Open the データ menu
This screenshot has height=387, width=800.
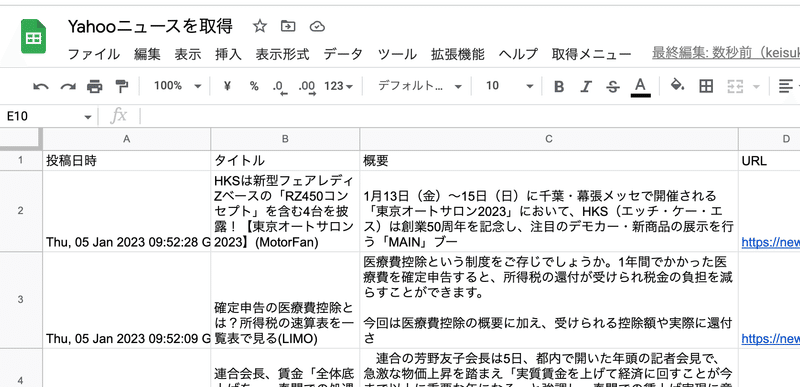[343, 54]
